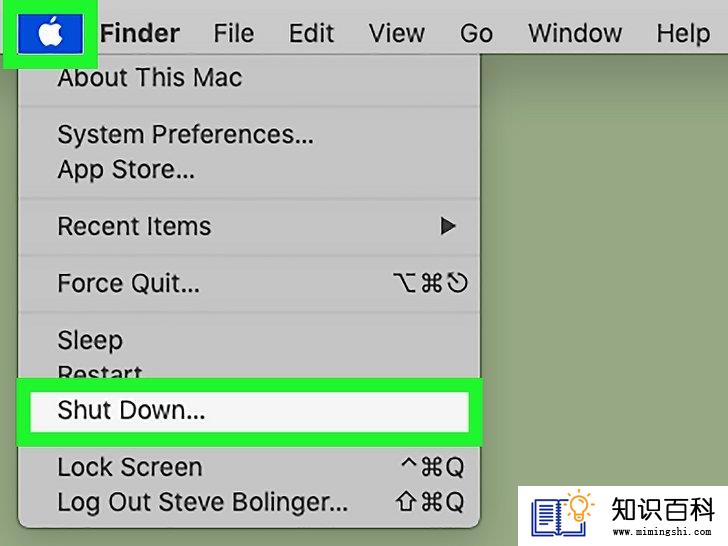
Task: Open the Go menu
Action: [476, 33]
